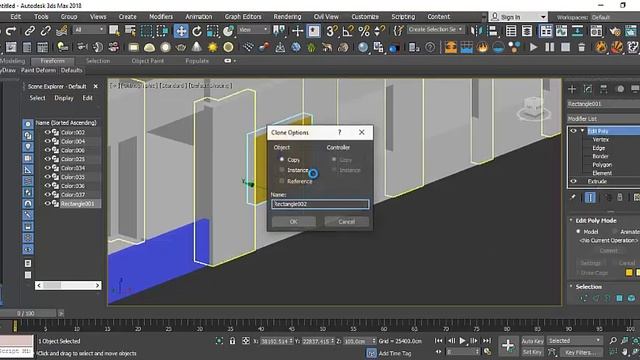640x360 pixels.
Task: Select the Copy radio button under Object
Action: [282, 159]
